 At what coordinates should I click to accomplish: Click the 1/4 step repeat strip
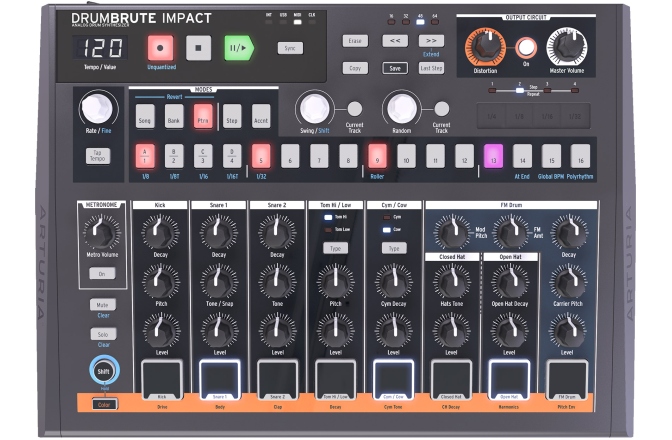click(492, 116)
